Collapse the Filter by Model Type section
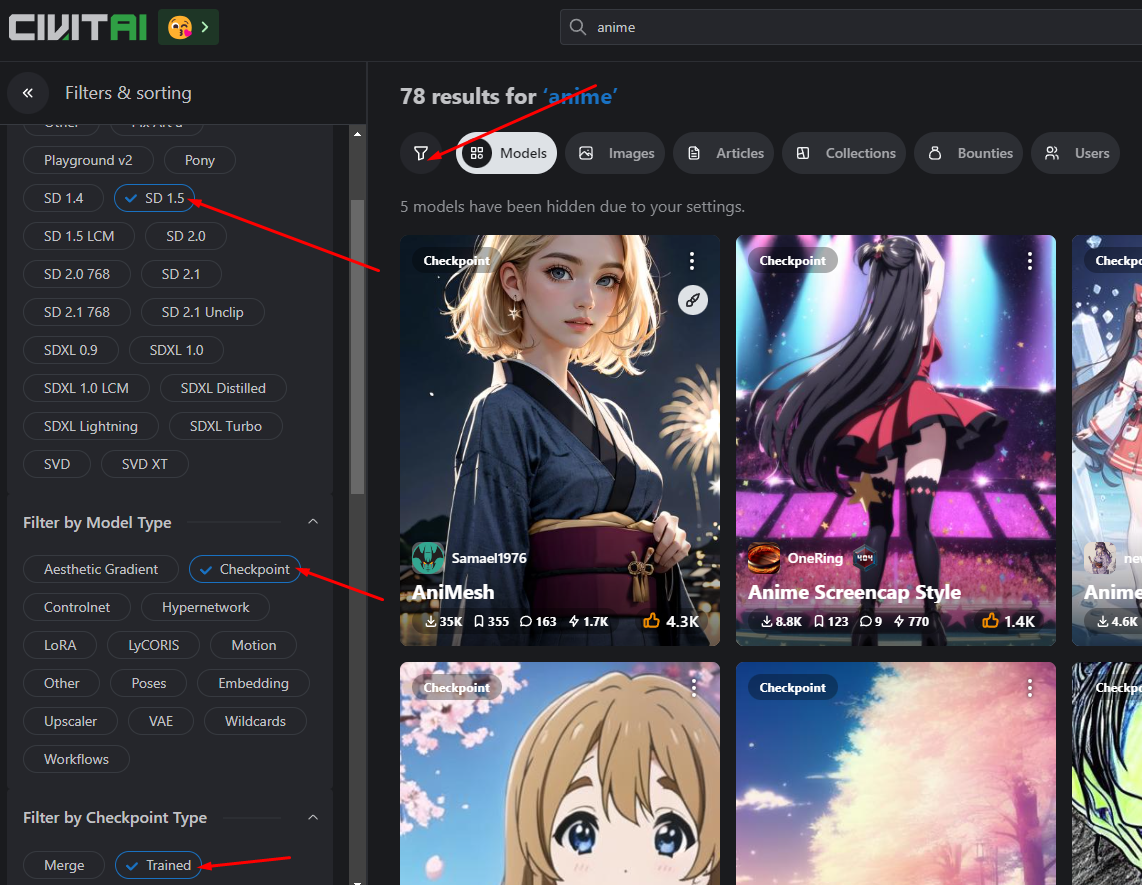The image size is (1142, 885). [x=313, y=522]
